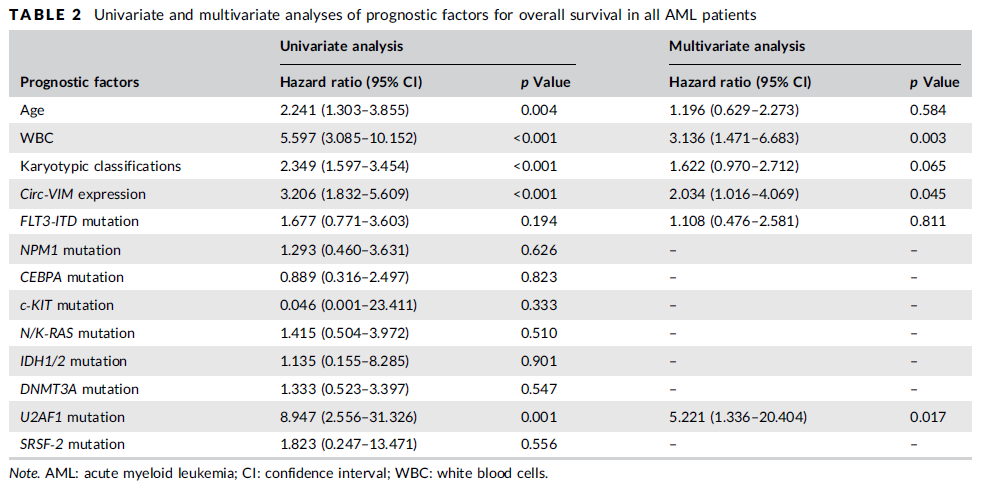1005x496 pixels.
Task: Click the Age row label
Action: click(32, 110)
